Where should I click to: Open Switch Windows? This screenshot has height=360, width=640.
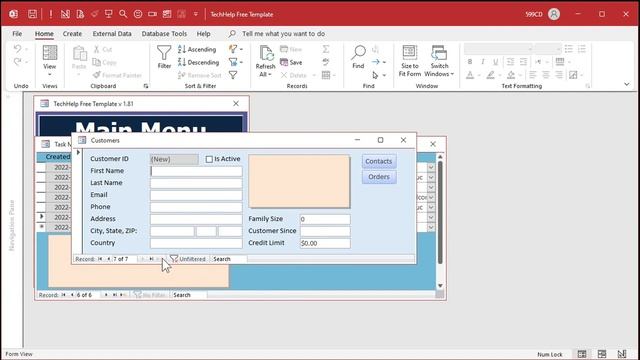[439, 61]
